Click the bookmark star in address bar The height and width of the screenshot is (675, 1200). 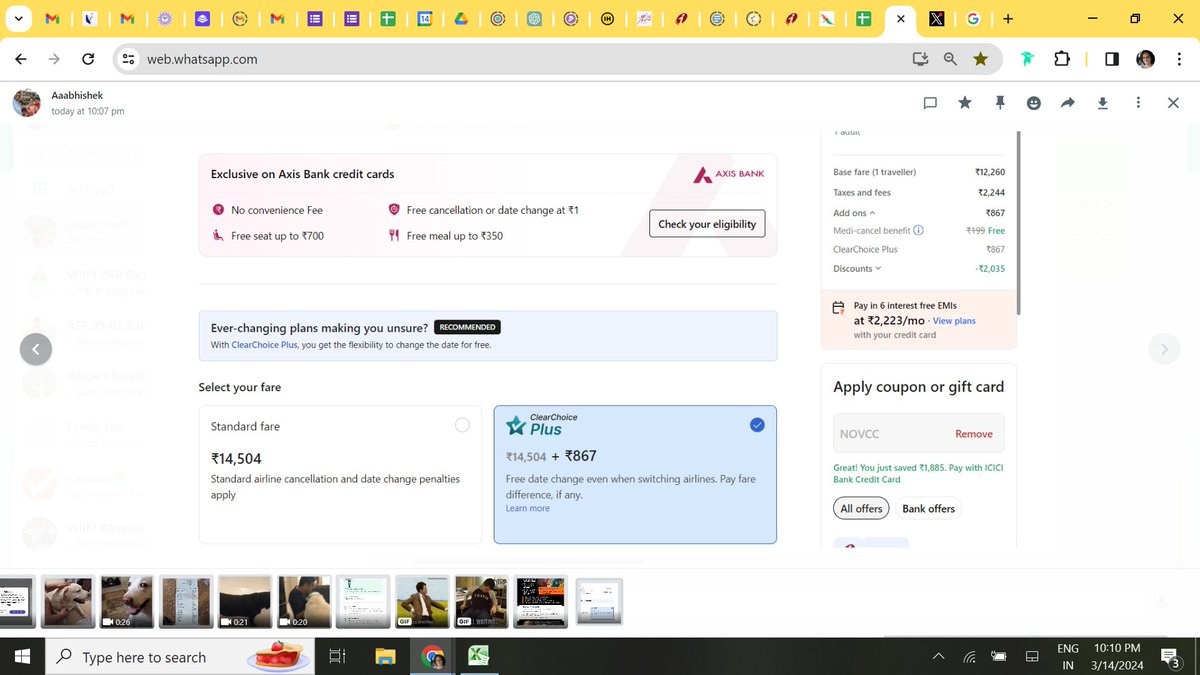(x=980, y=59)
